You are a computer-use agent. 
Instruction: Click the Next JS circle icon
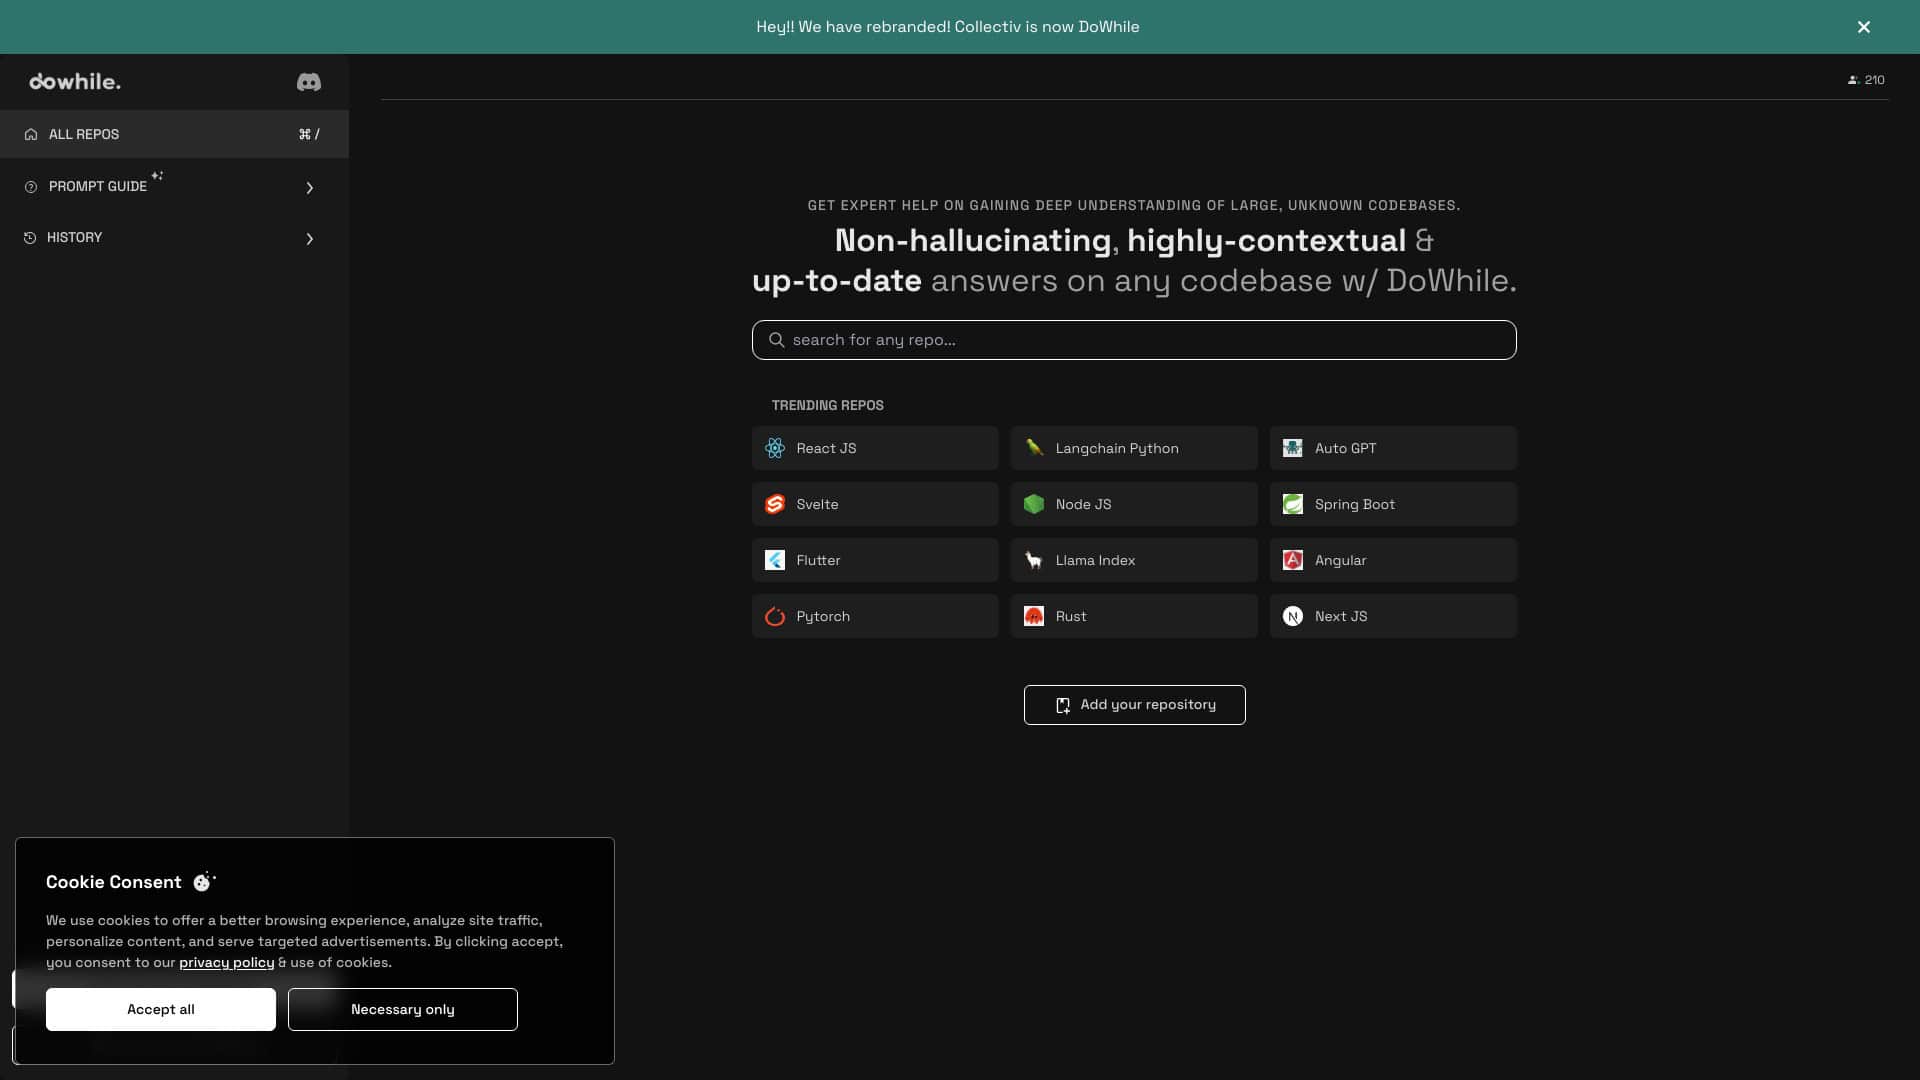point(1293,616)
